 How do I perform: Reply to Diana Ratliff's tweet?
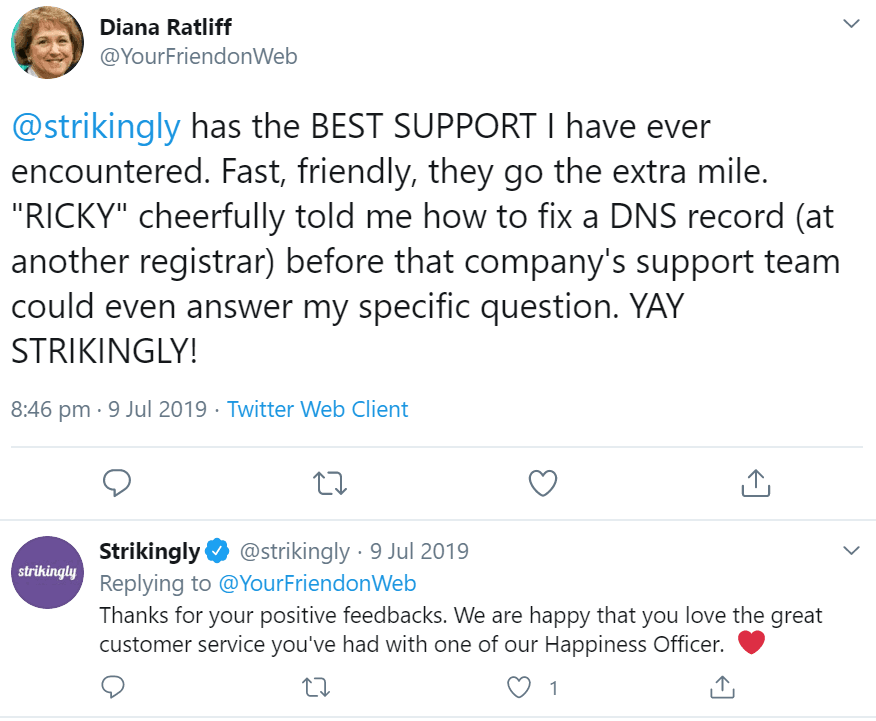(x=118, y=484)
